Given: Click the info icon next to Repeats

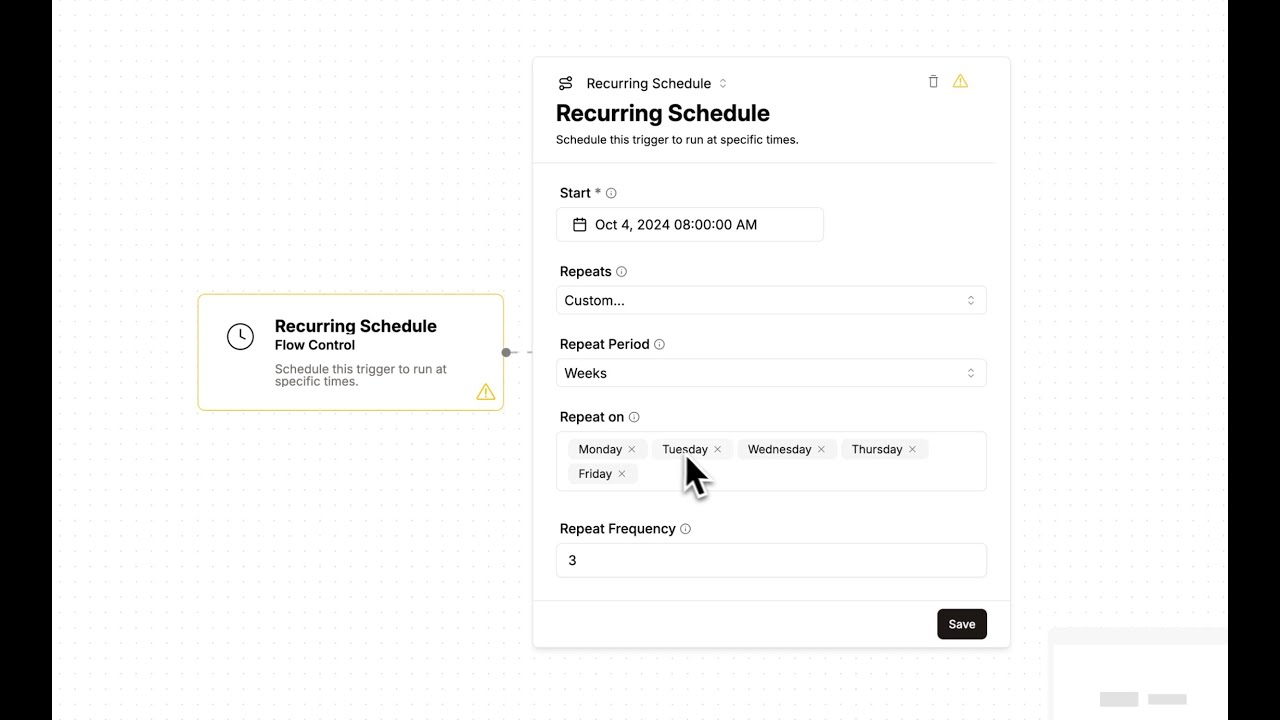Looking at the screenshot, I should pyautogui.click(x=621, y=272).
